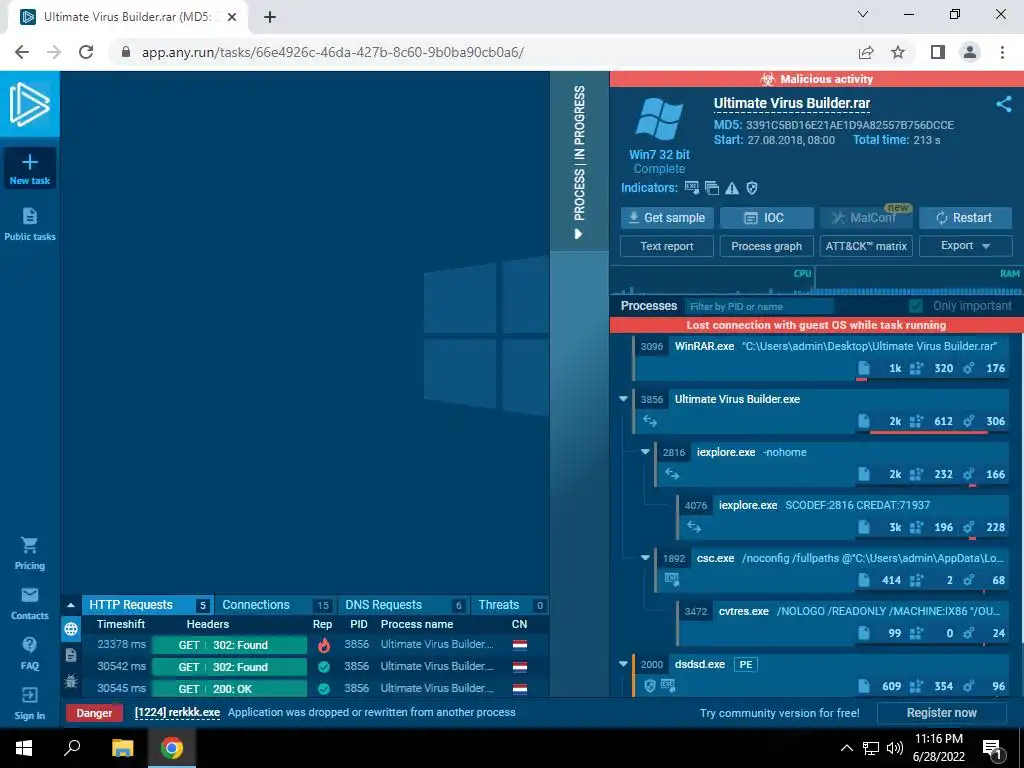Collapse the network requests panel arrow
Screen dimensions: 1024x768
(x=71, y=605)
